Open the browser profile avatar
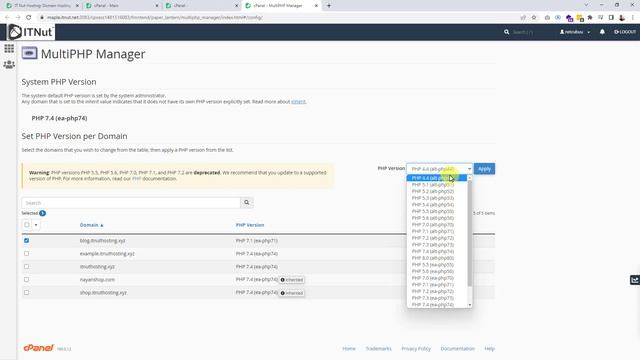Viewport: 640px width, 360px height. [622, 18]
